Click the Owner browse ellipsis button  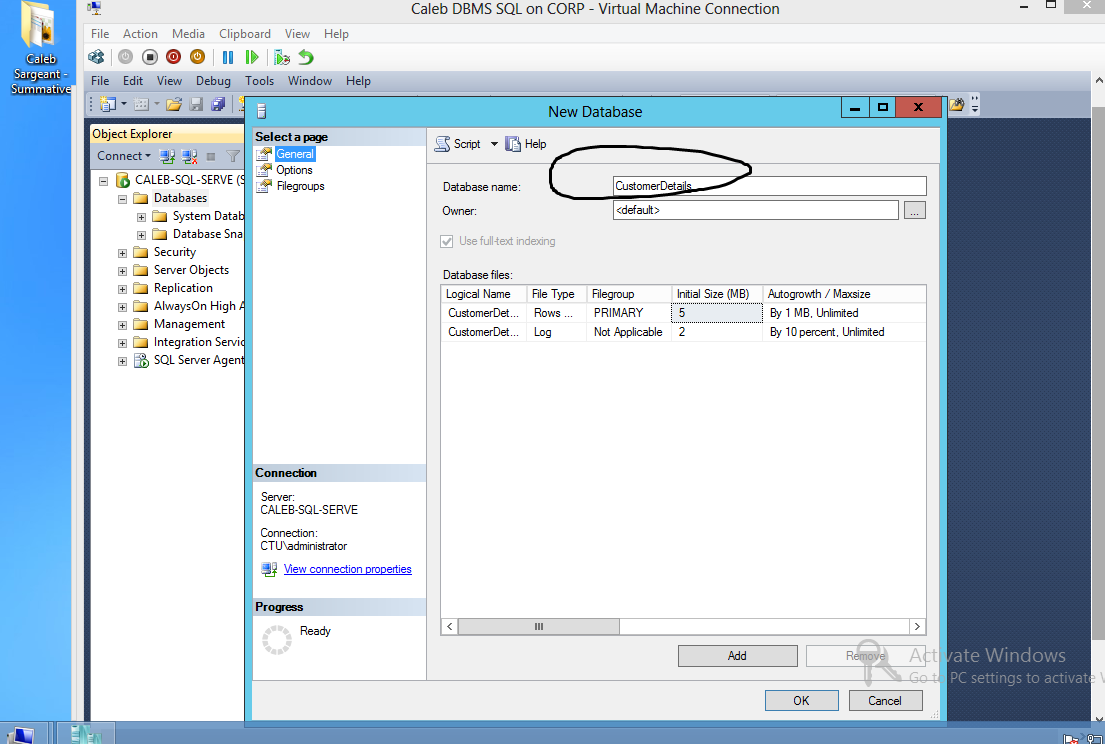[914, 210]
